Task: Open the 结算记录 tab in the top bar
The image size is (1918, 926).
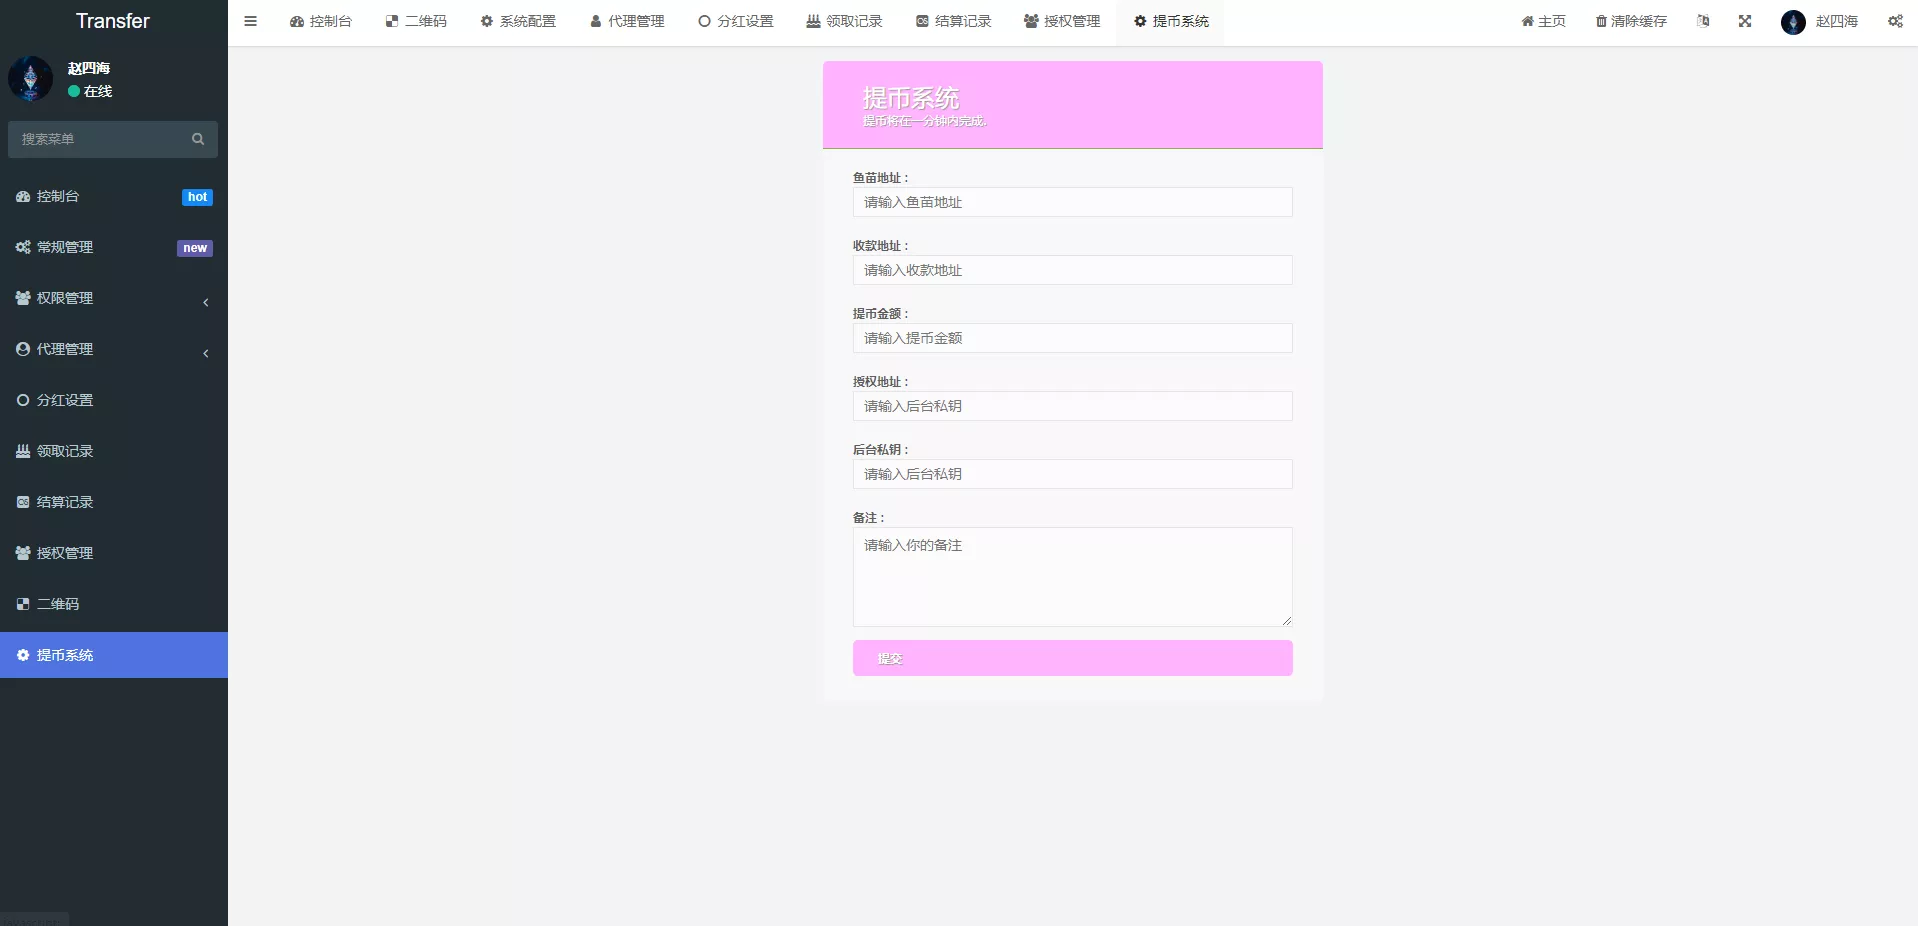Action: point(952,21)
